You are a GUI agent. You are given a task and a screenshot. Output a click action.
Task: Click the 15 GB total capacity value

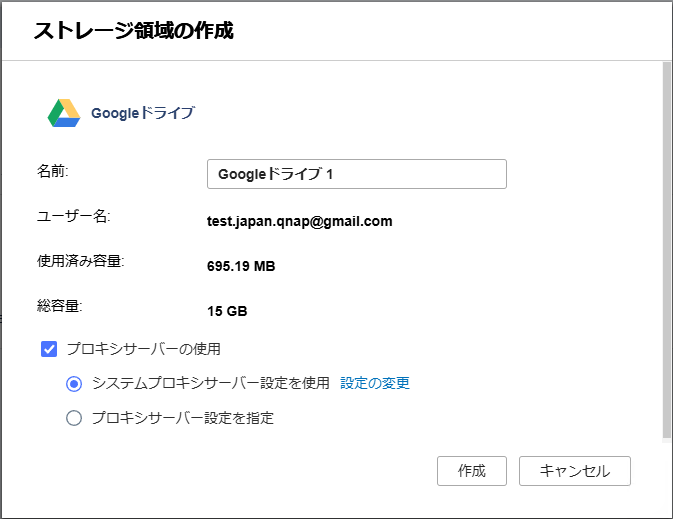[x=227, y=311]
